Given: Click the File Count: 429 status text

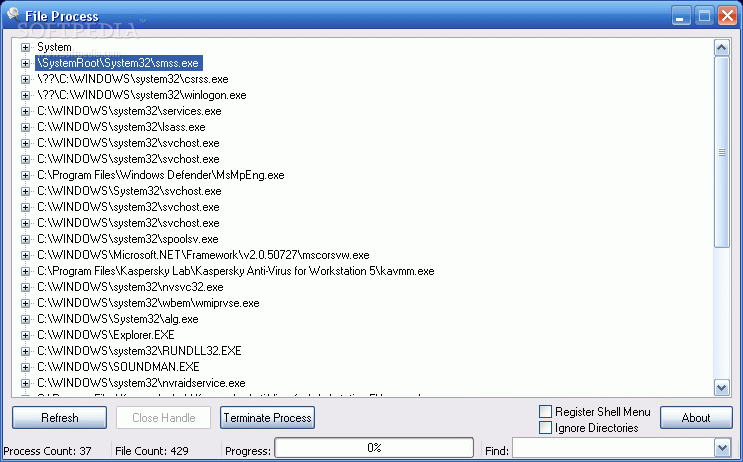Looking at the screenshot, I should click(x=152, y=451).
